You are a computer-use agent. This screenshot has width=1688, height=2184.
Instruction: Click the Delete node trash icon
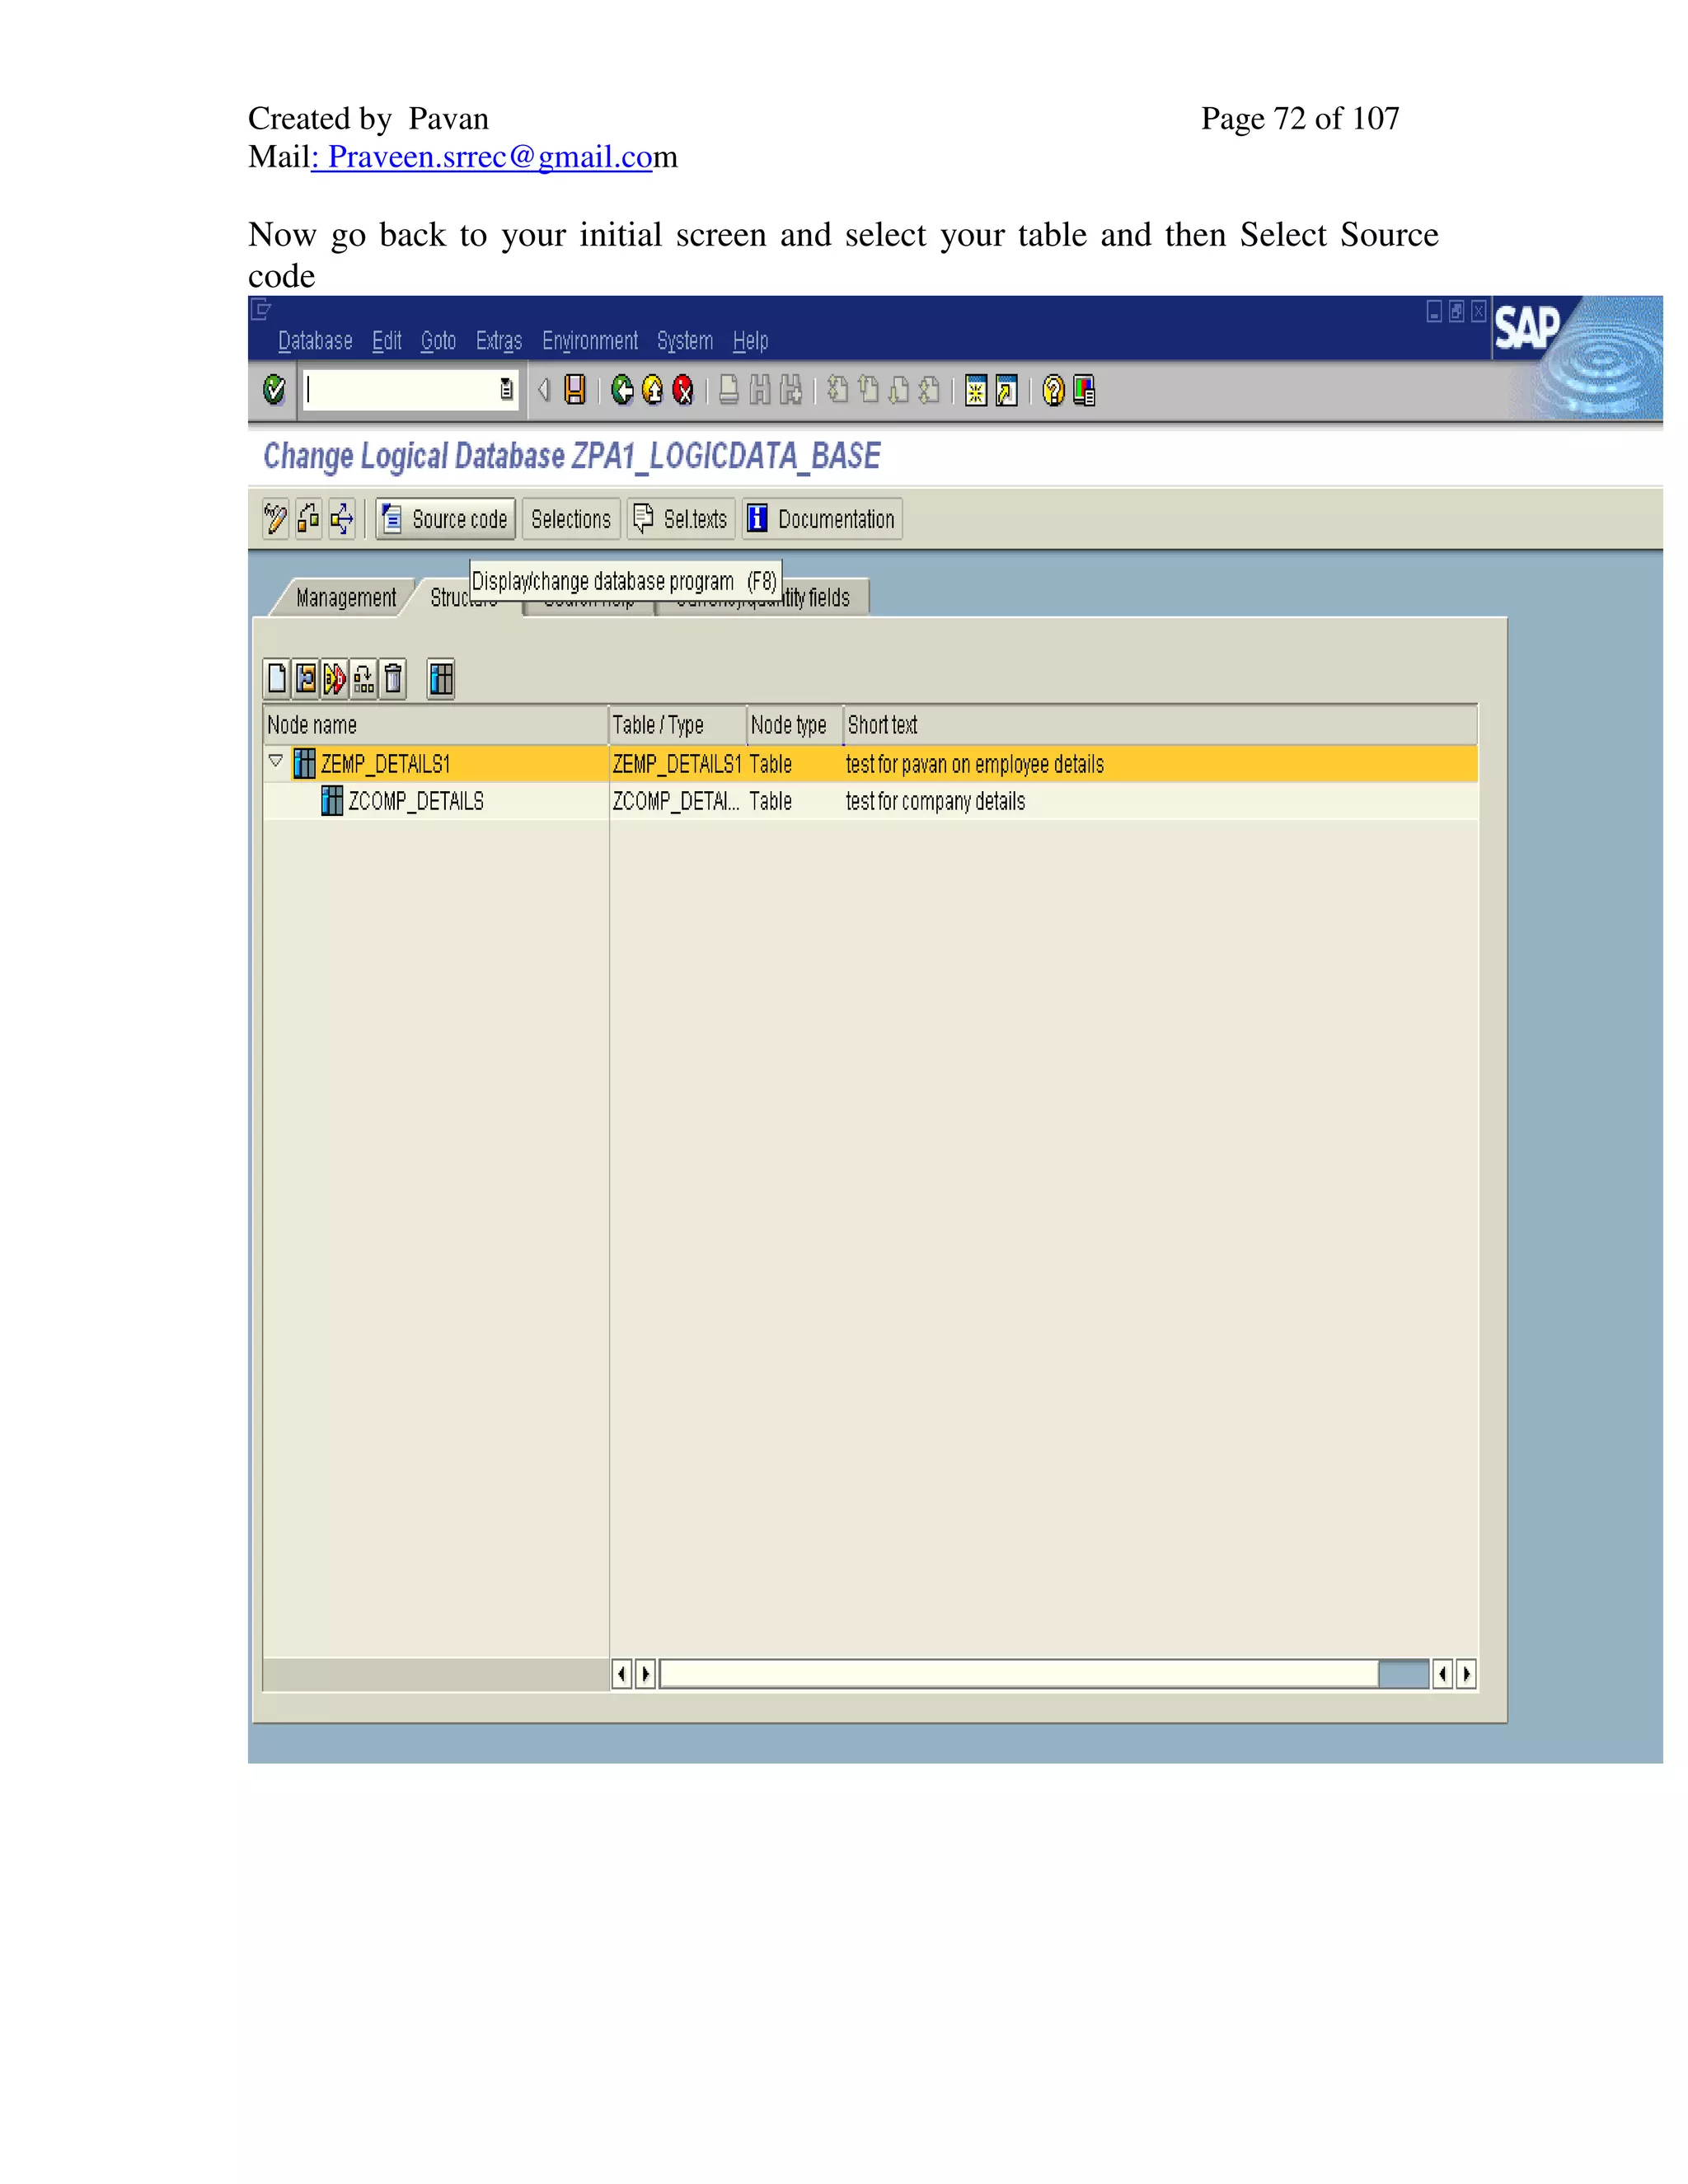[393, 679]
